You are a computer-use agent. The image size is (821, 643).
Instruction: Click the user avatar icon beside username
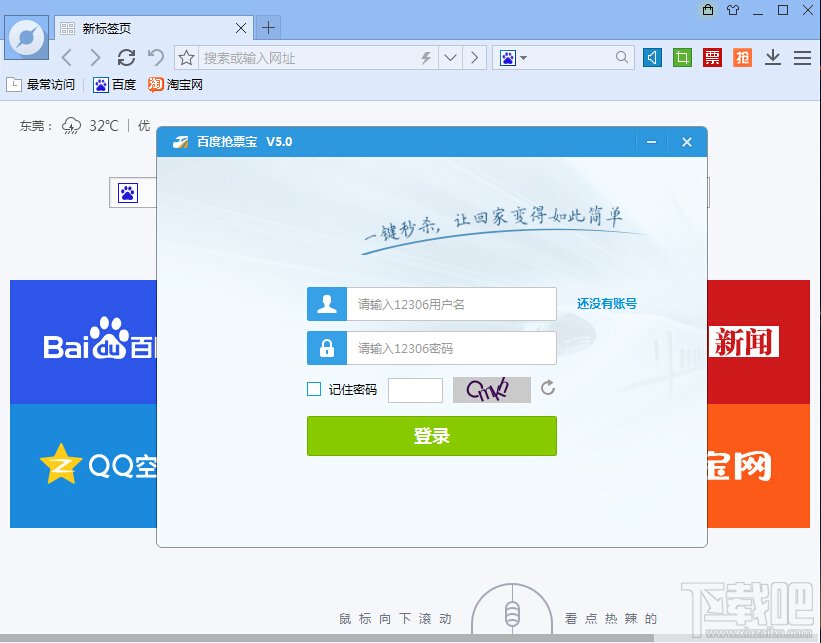(327, 304)
